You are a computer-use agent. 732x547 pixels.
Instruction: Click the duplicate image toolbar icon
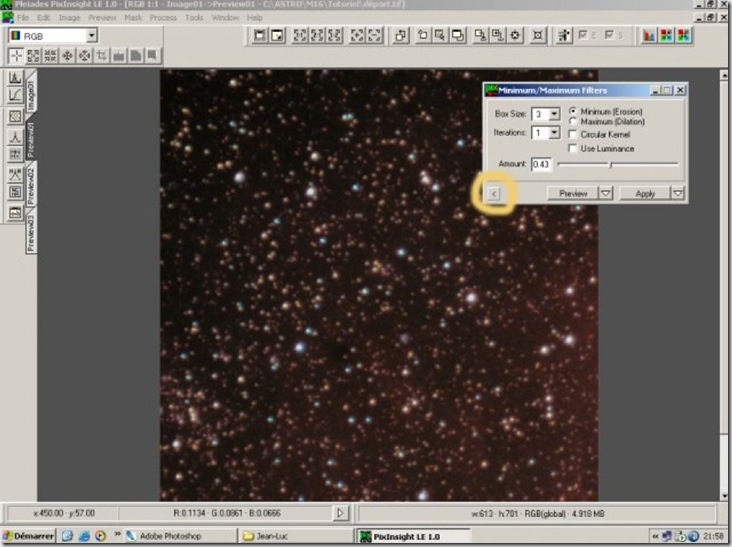point(400,35)
